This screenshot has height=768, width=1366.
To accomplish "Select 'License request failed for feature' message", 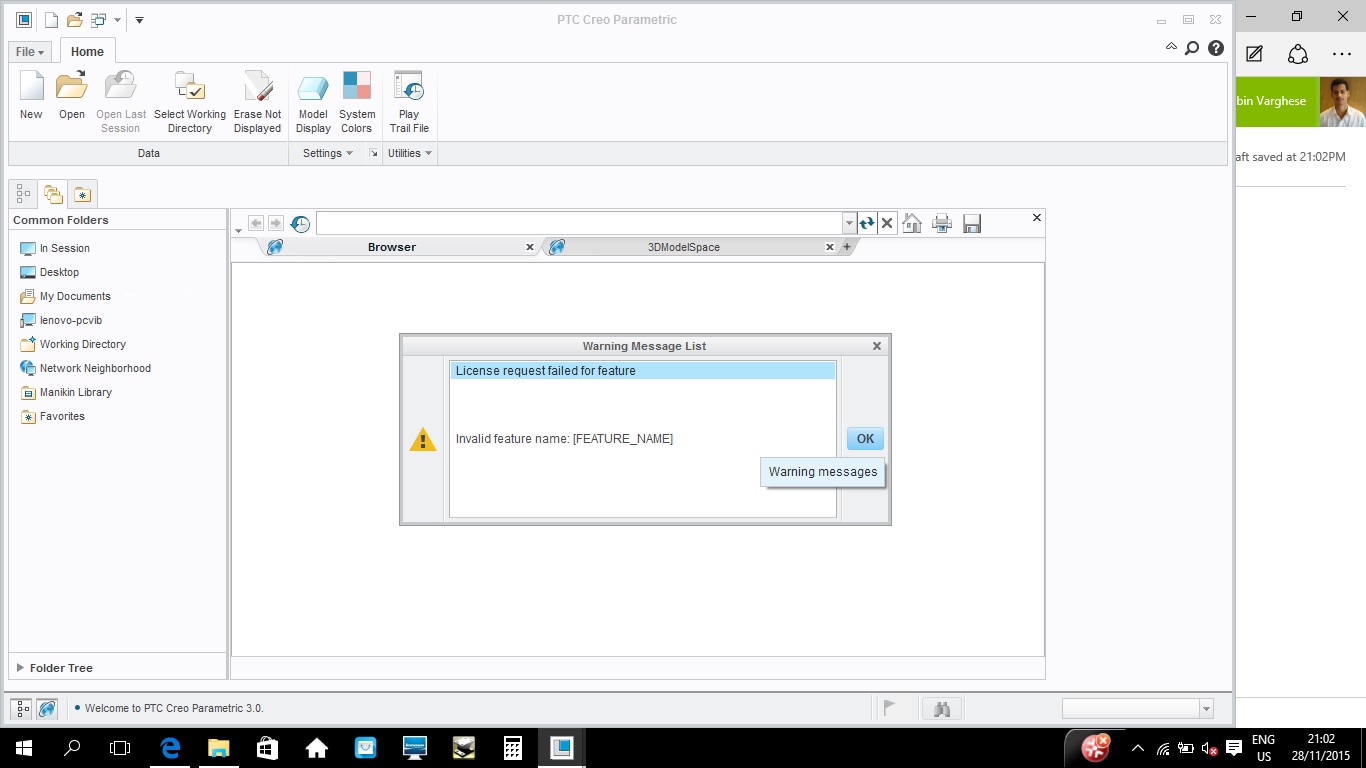I will pyautogui.click(x=642, y=370).
